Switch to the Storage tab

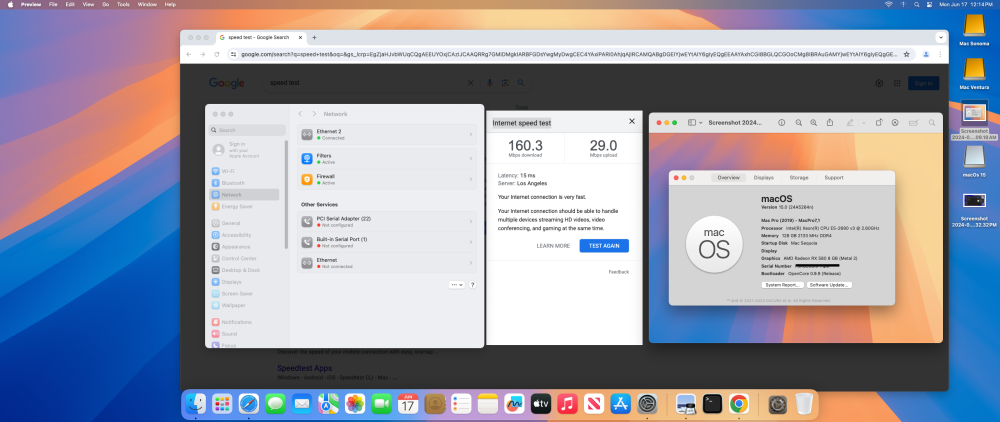(798, 178)
